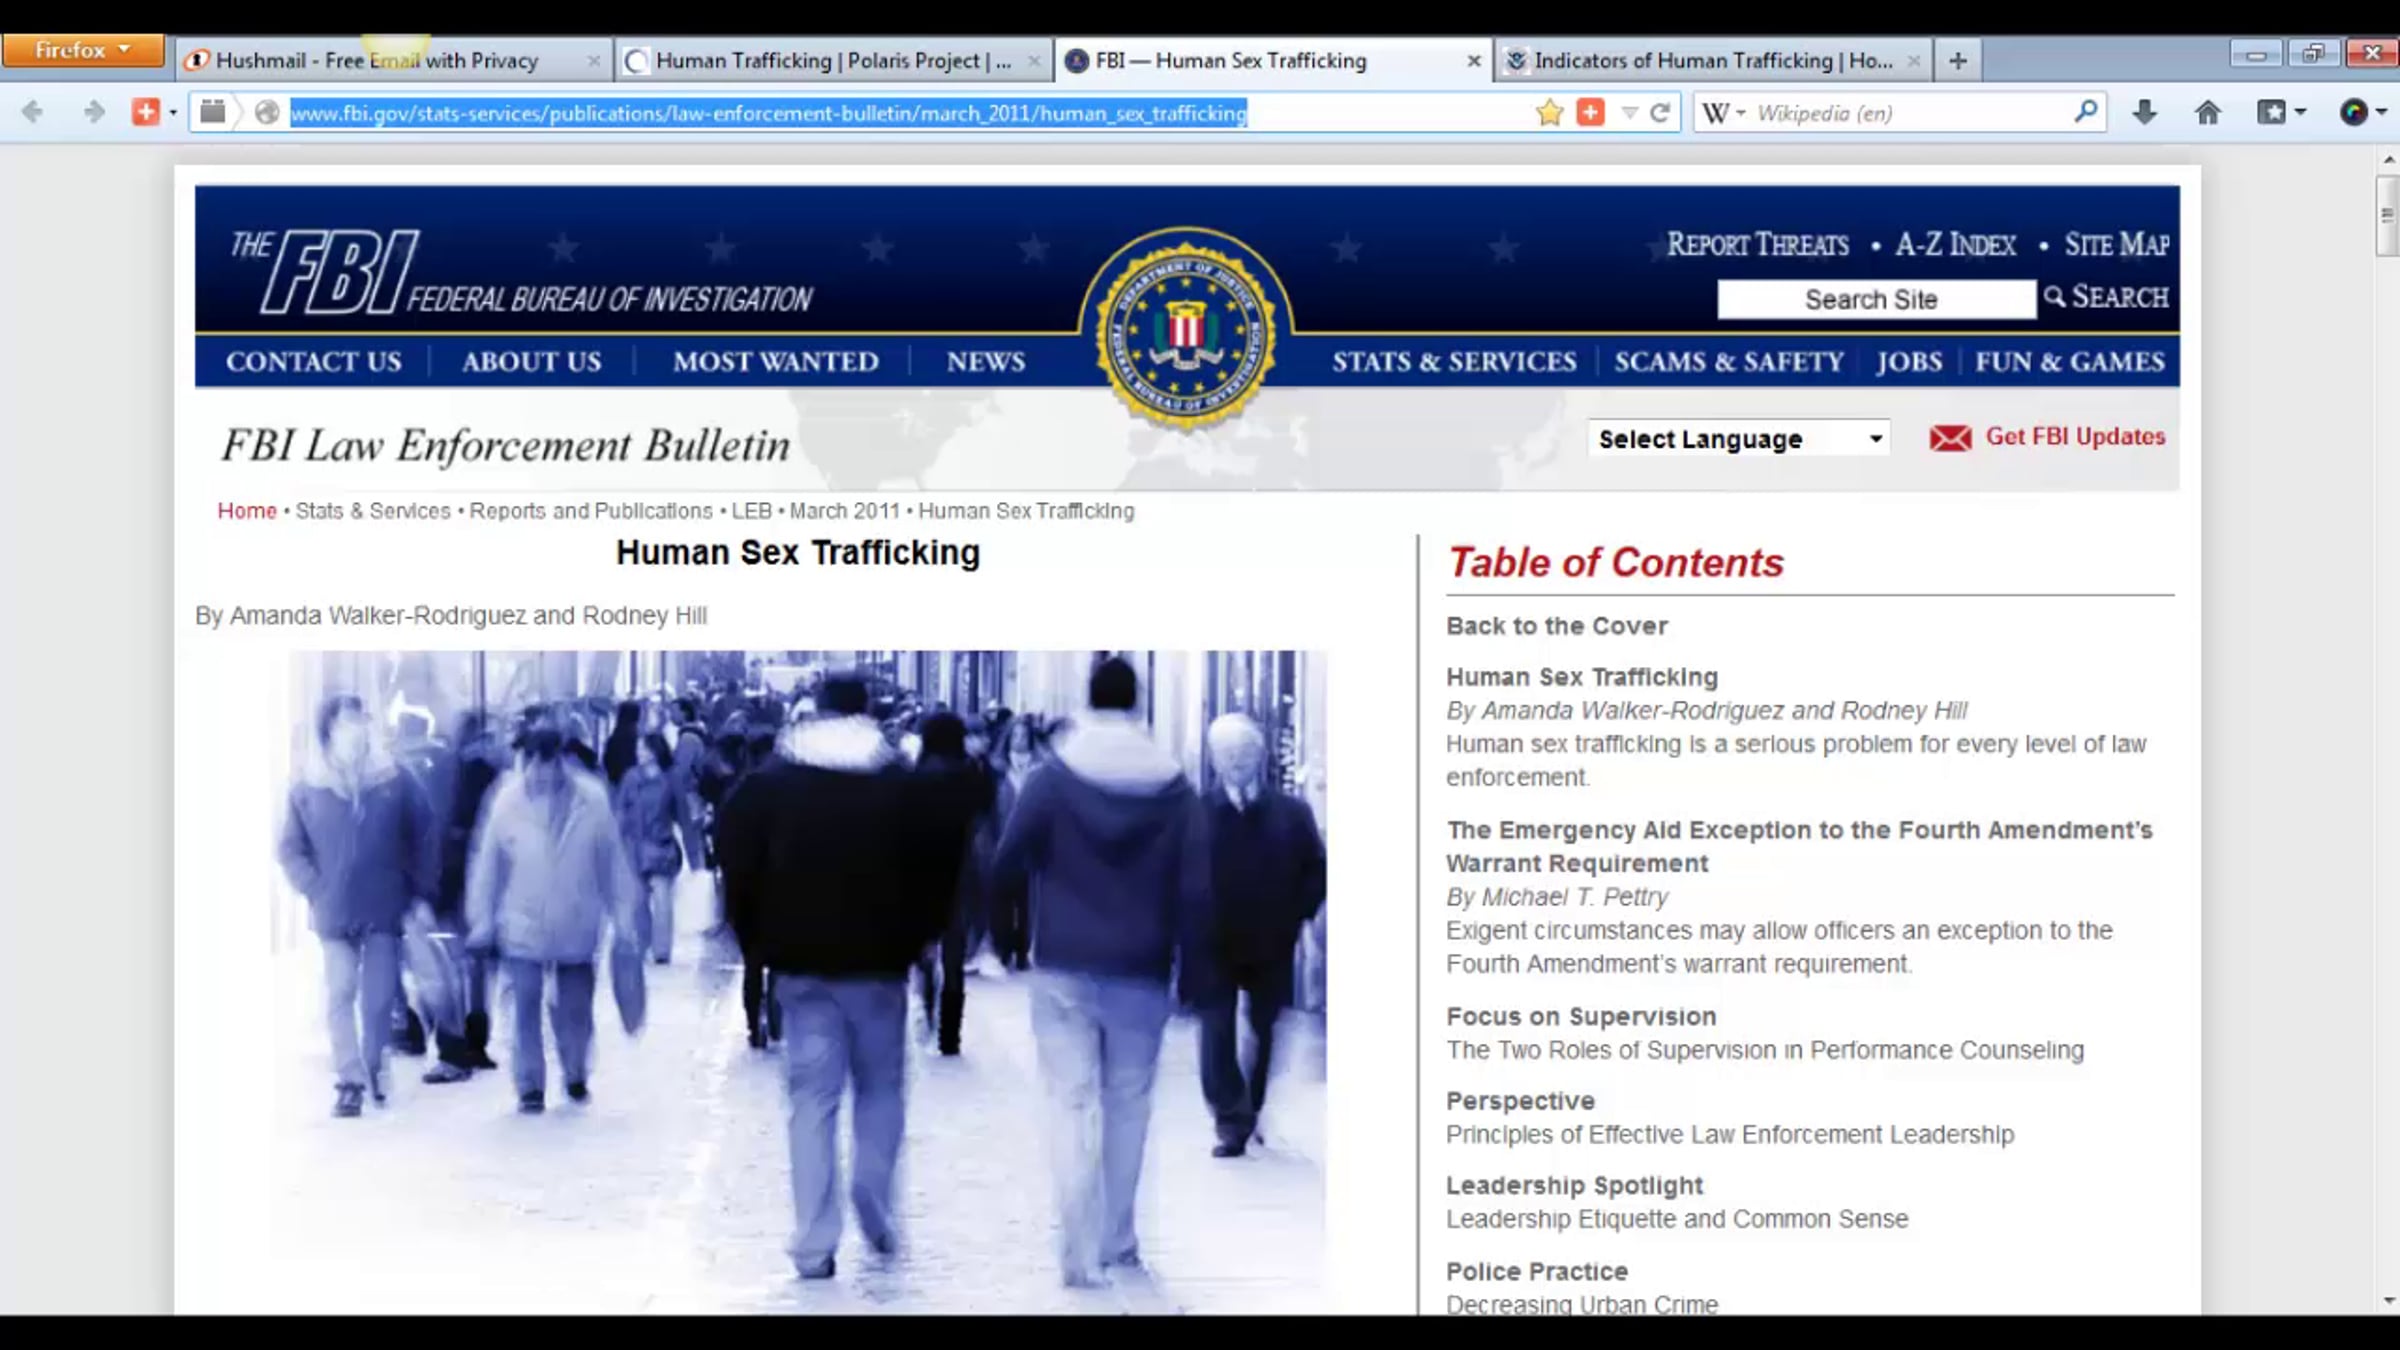This screenshot has width=2400, height=1350.
Task: Click the bookmark star icon in address bar
Action: tap(1549, 112)
